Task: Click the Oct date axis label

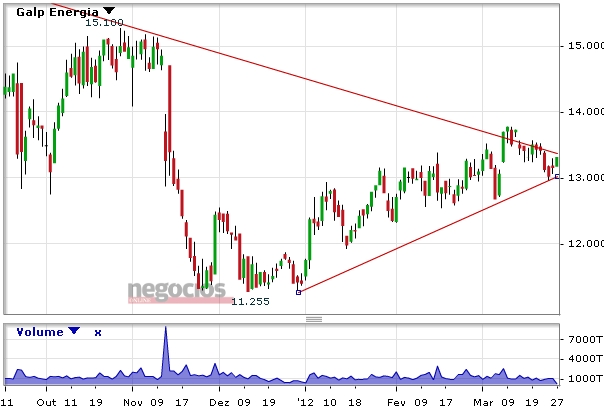Action: 46,403
